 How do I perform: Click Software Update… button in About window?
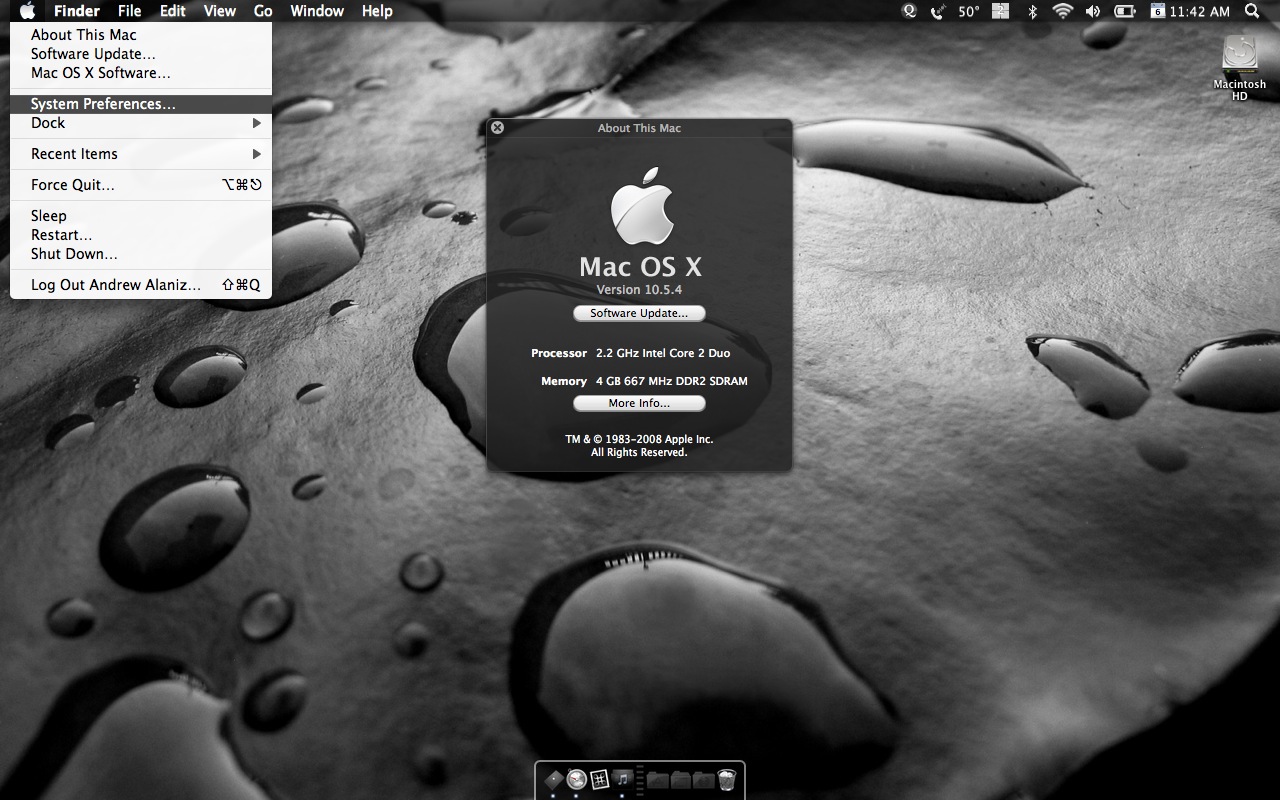point(639,313)
